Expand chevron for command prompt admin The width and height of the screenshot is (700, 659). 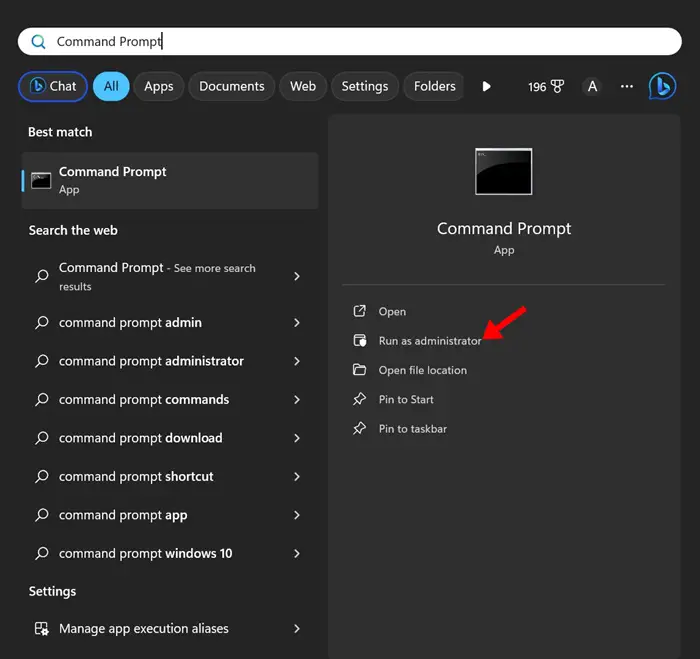tap(297, 322)
